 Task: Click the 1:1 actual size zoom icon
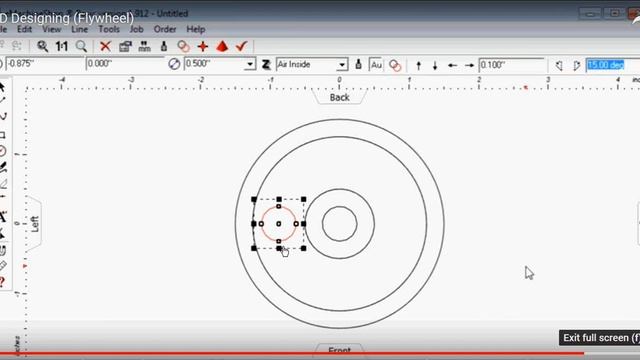62,46
